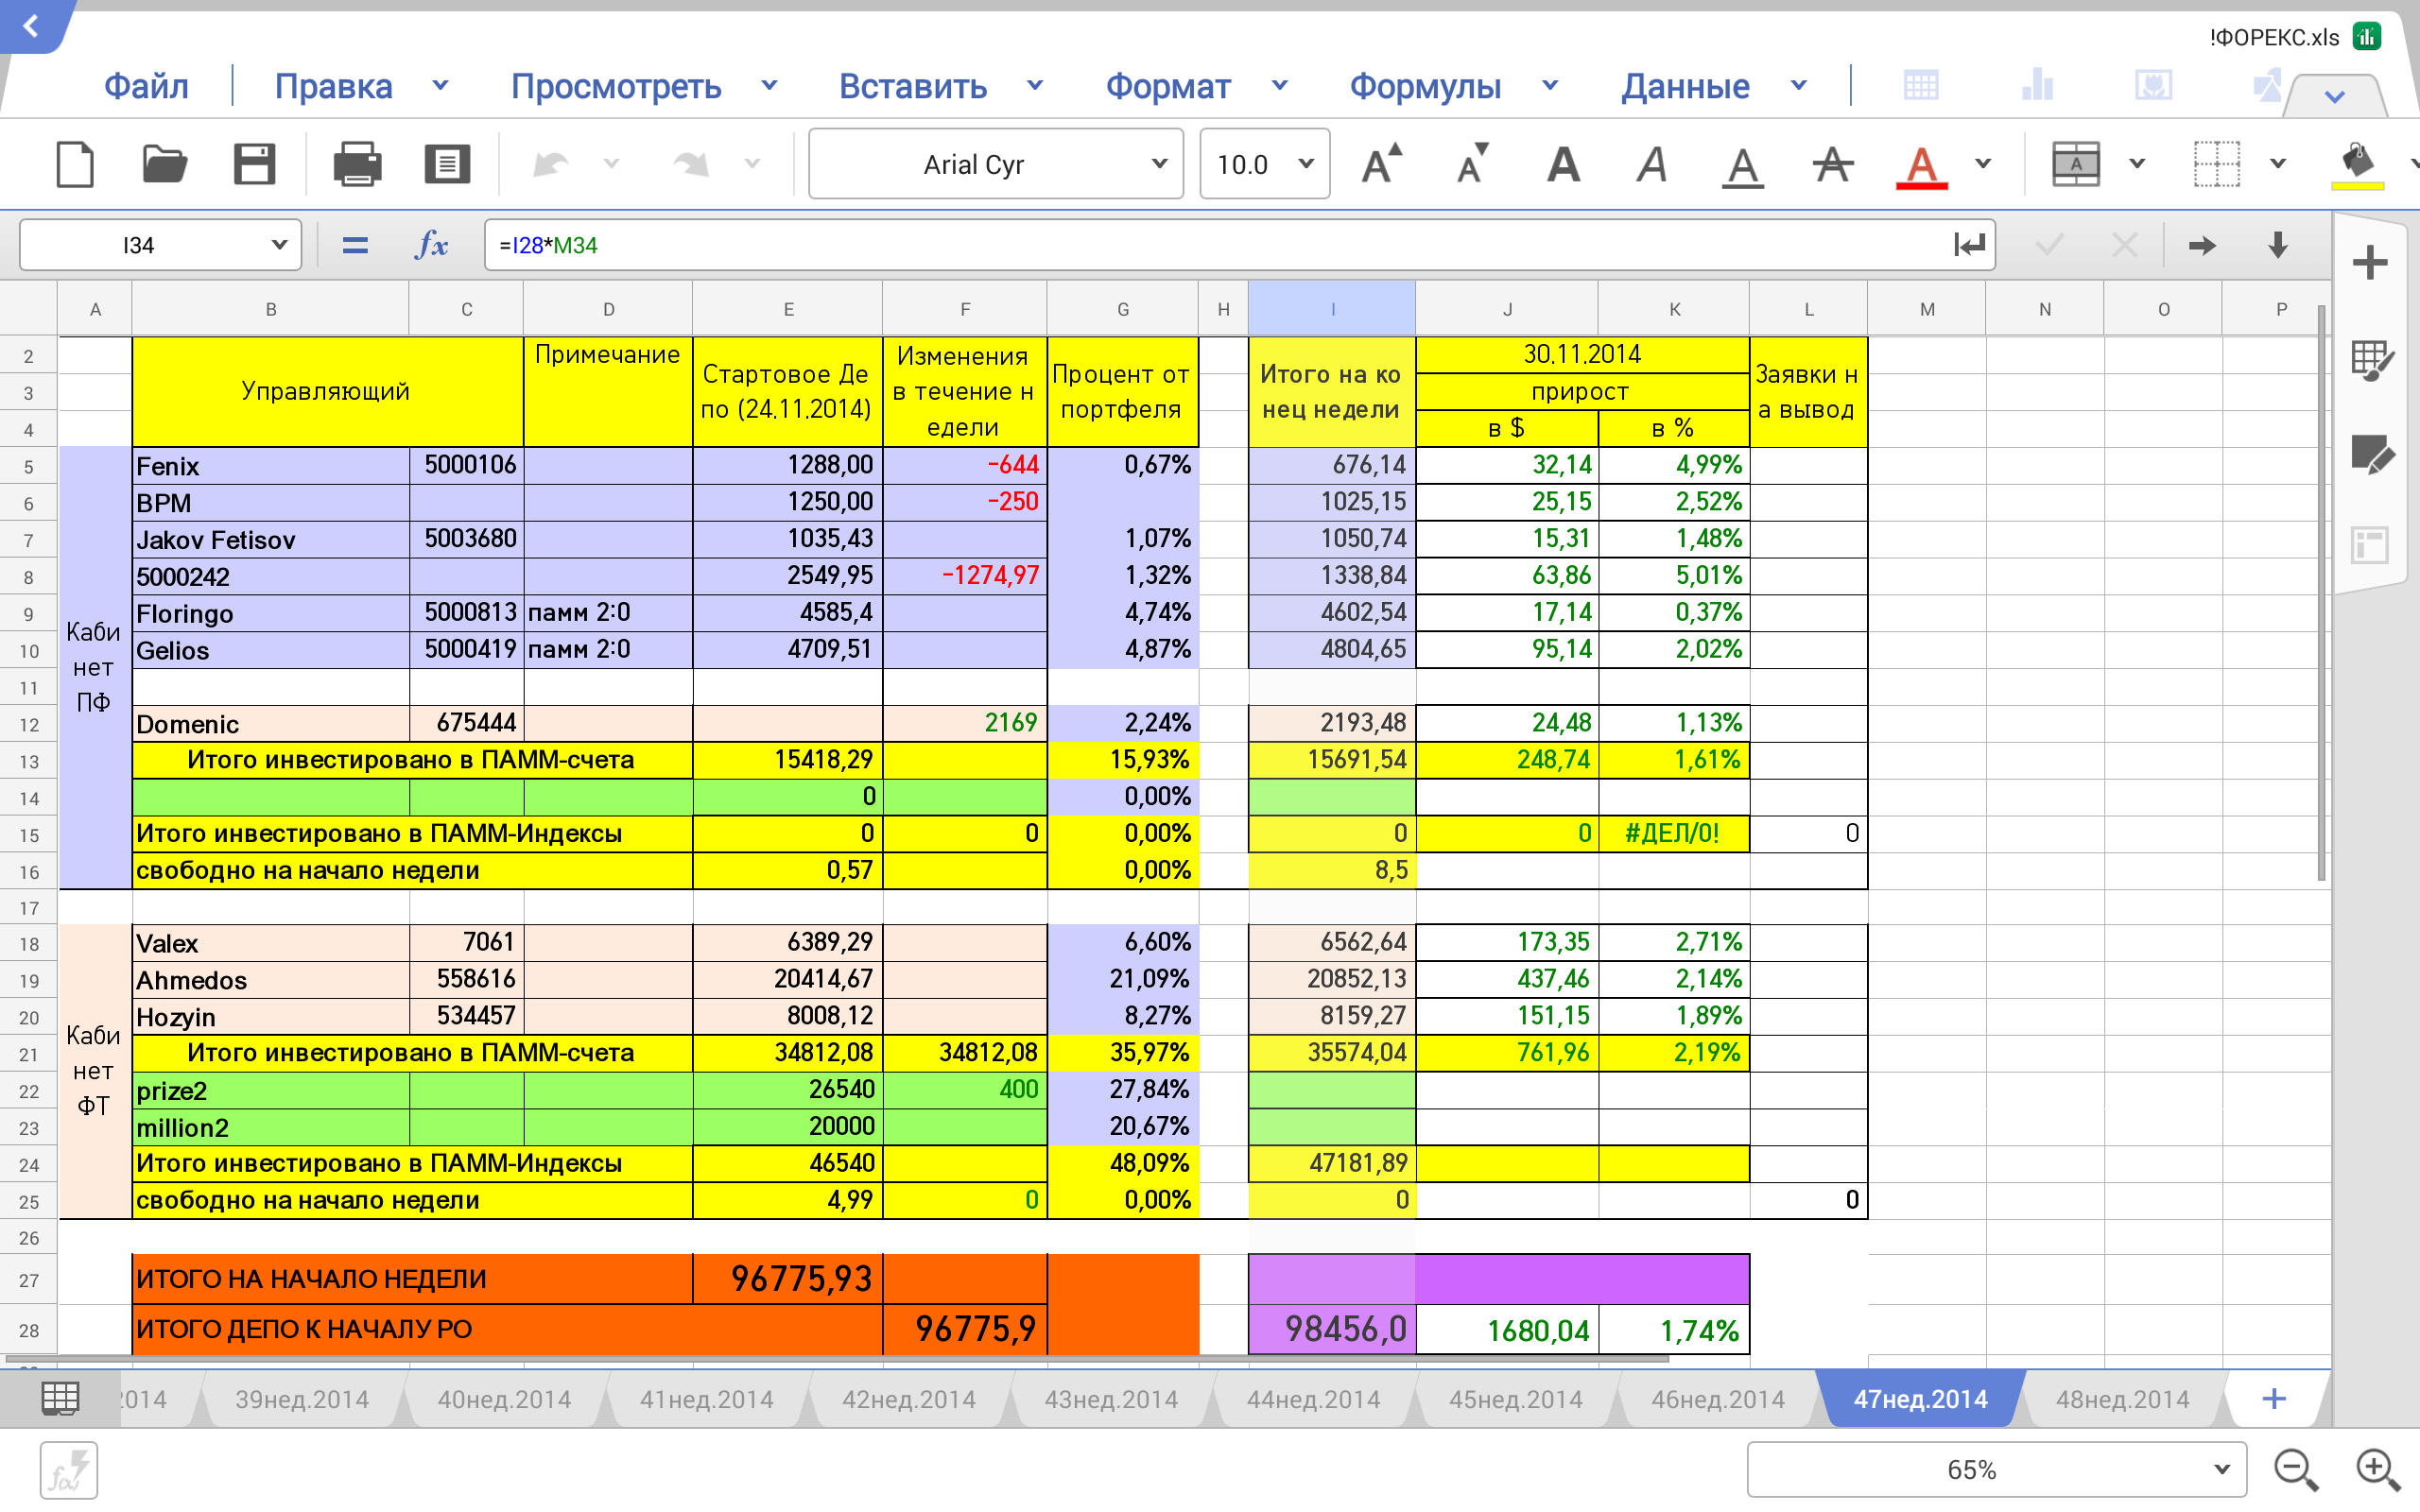Add a new sheet with plus button
Screen dimensions: 2420x1512
pos(2274,1398)
